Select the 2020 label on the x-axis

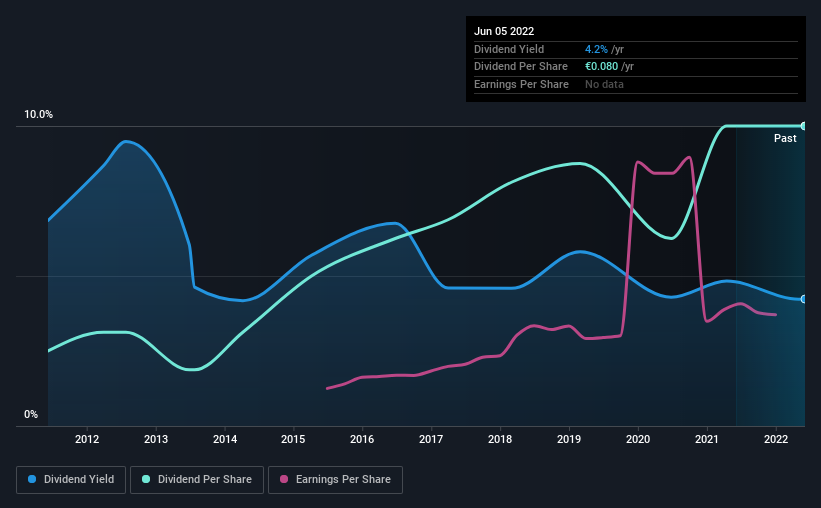[638, 439]
